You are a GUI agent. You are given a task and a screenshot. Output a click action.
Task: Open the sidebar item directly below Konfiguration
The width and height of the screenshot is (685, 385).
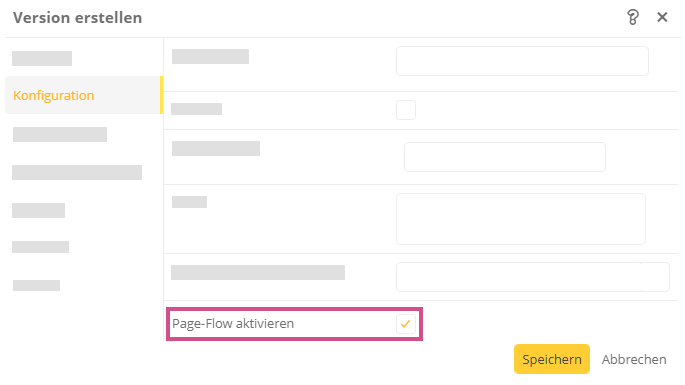click(x=60, y=134)
